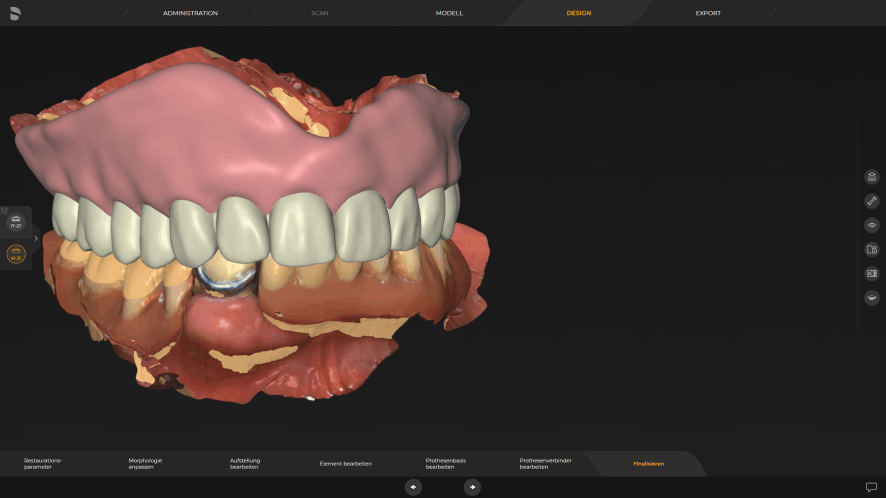Click the top view-cube icon on right
The width and height of the screenshot is (886, 498).
coord(871,177)
